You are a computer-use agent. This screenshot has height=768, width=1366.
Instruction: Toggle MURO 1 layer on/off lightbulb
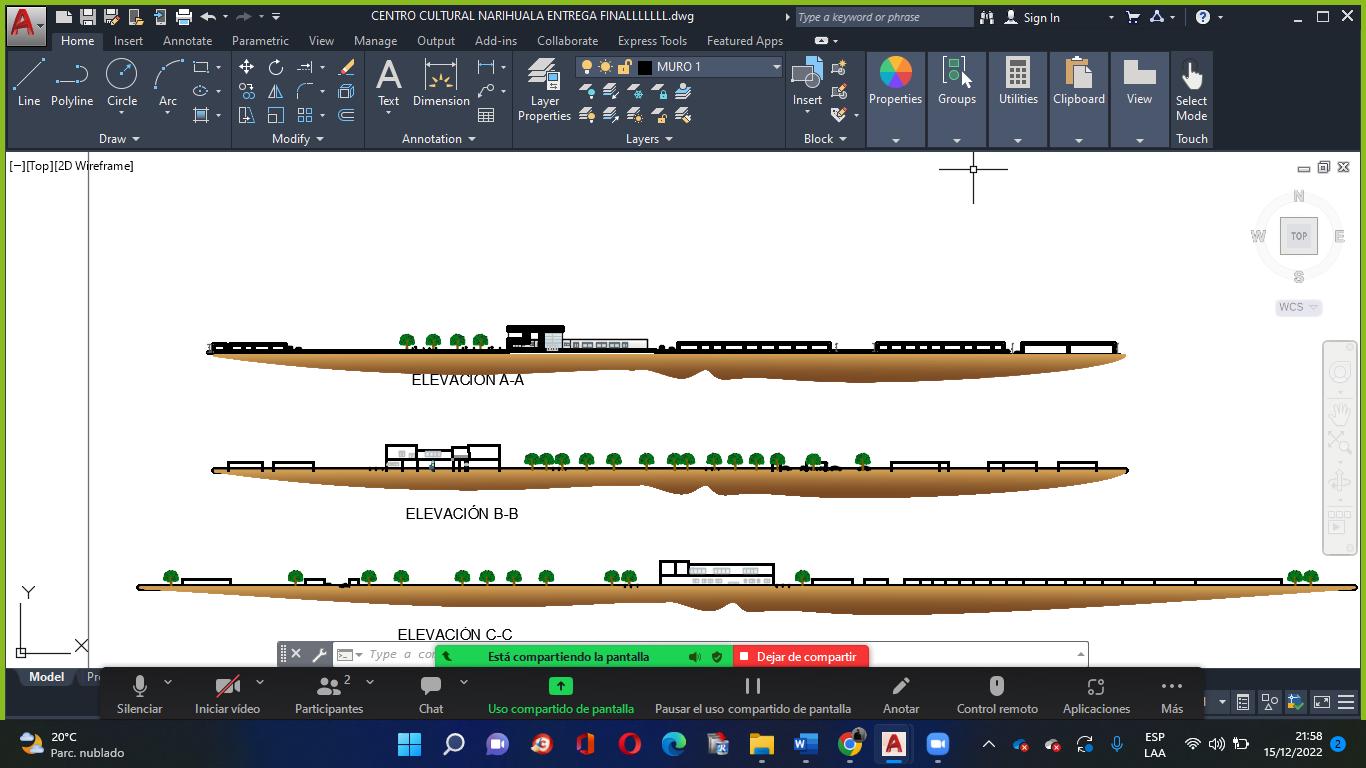[x=587, y=67]
